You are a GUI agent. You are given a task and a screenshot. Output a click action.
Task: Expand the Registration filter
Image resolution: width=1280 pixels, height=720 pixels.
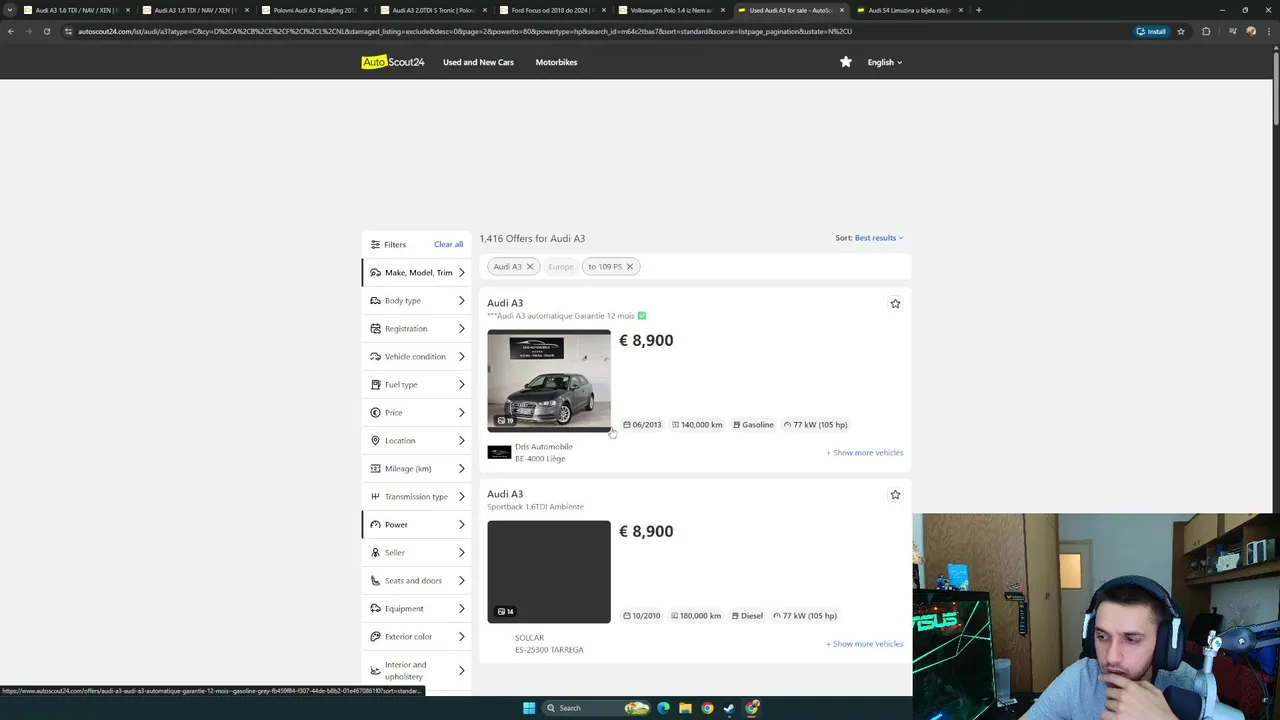(x=416, y=328)
